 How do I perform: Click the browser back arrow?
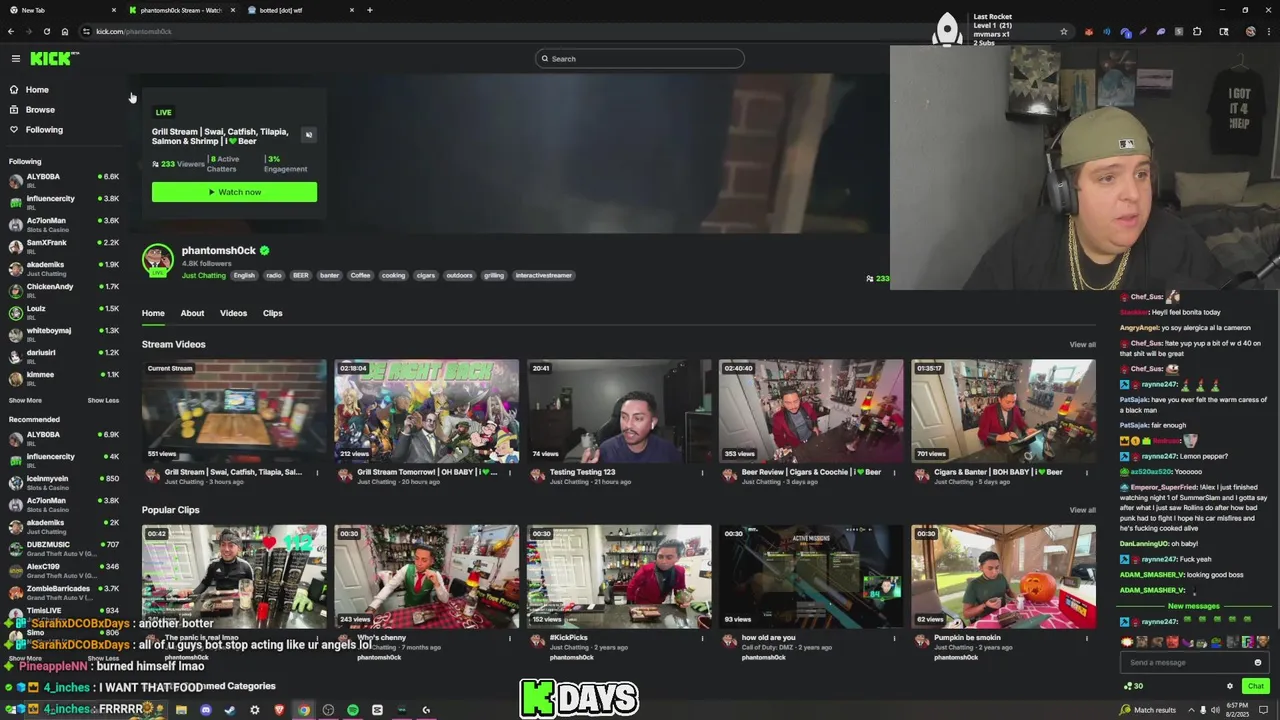tap(11, 32)
